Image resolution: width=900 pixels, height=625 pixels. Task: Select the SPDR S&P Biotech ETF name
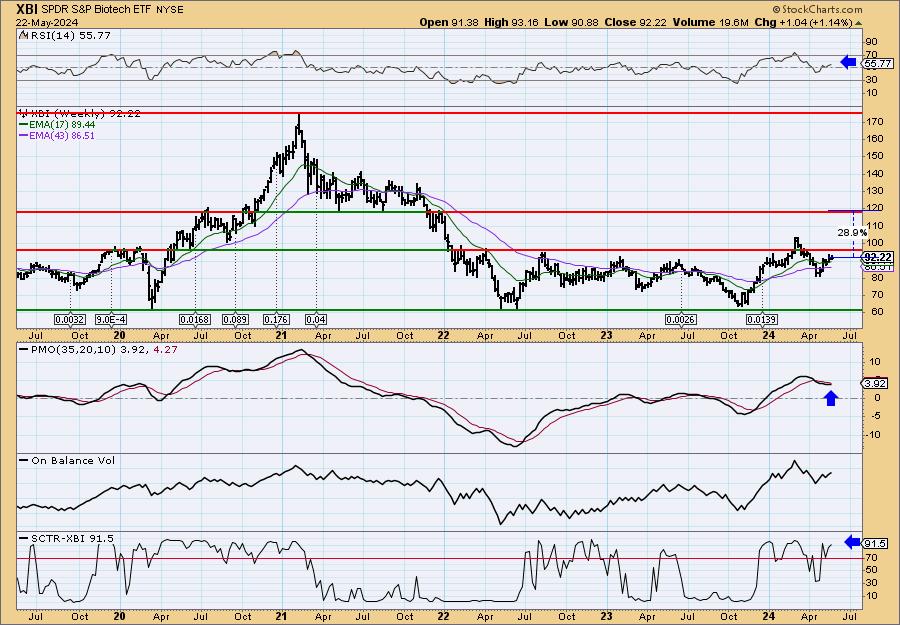[96, 10]
